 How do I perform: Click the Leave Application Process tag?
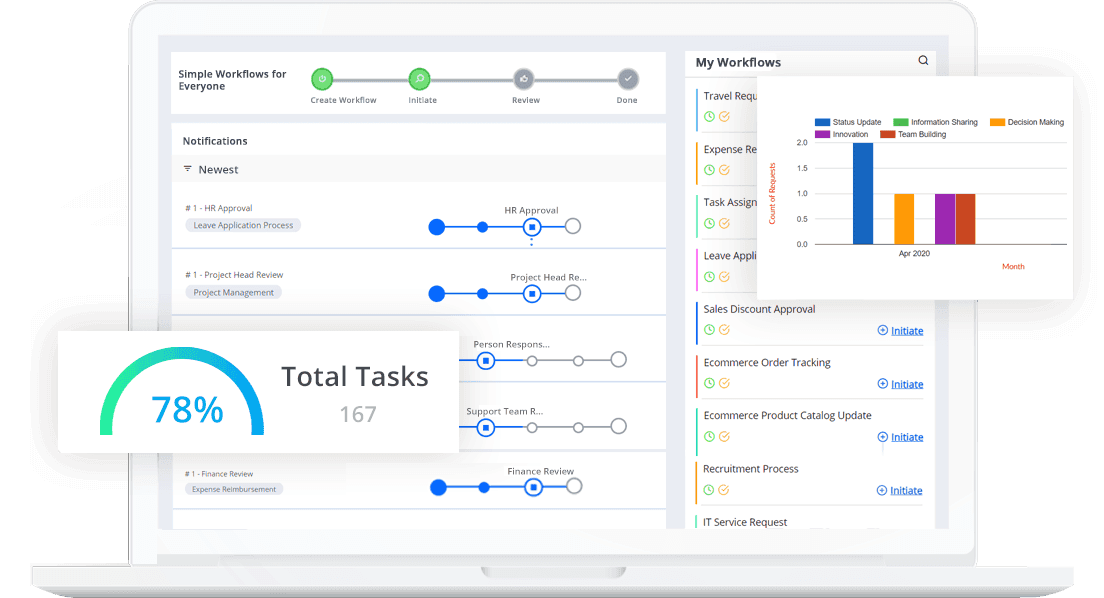pyautogui.click(x=242, y=225)
